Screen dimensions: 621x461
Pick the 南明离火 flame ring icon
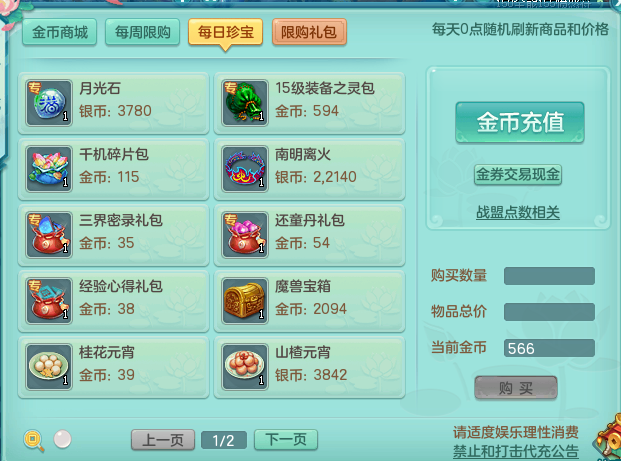(245, 169)
